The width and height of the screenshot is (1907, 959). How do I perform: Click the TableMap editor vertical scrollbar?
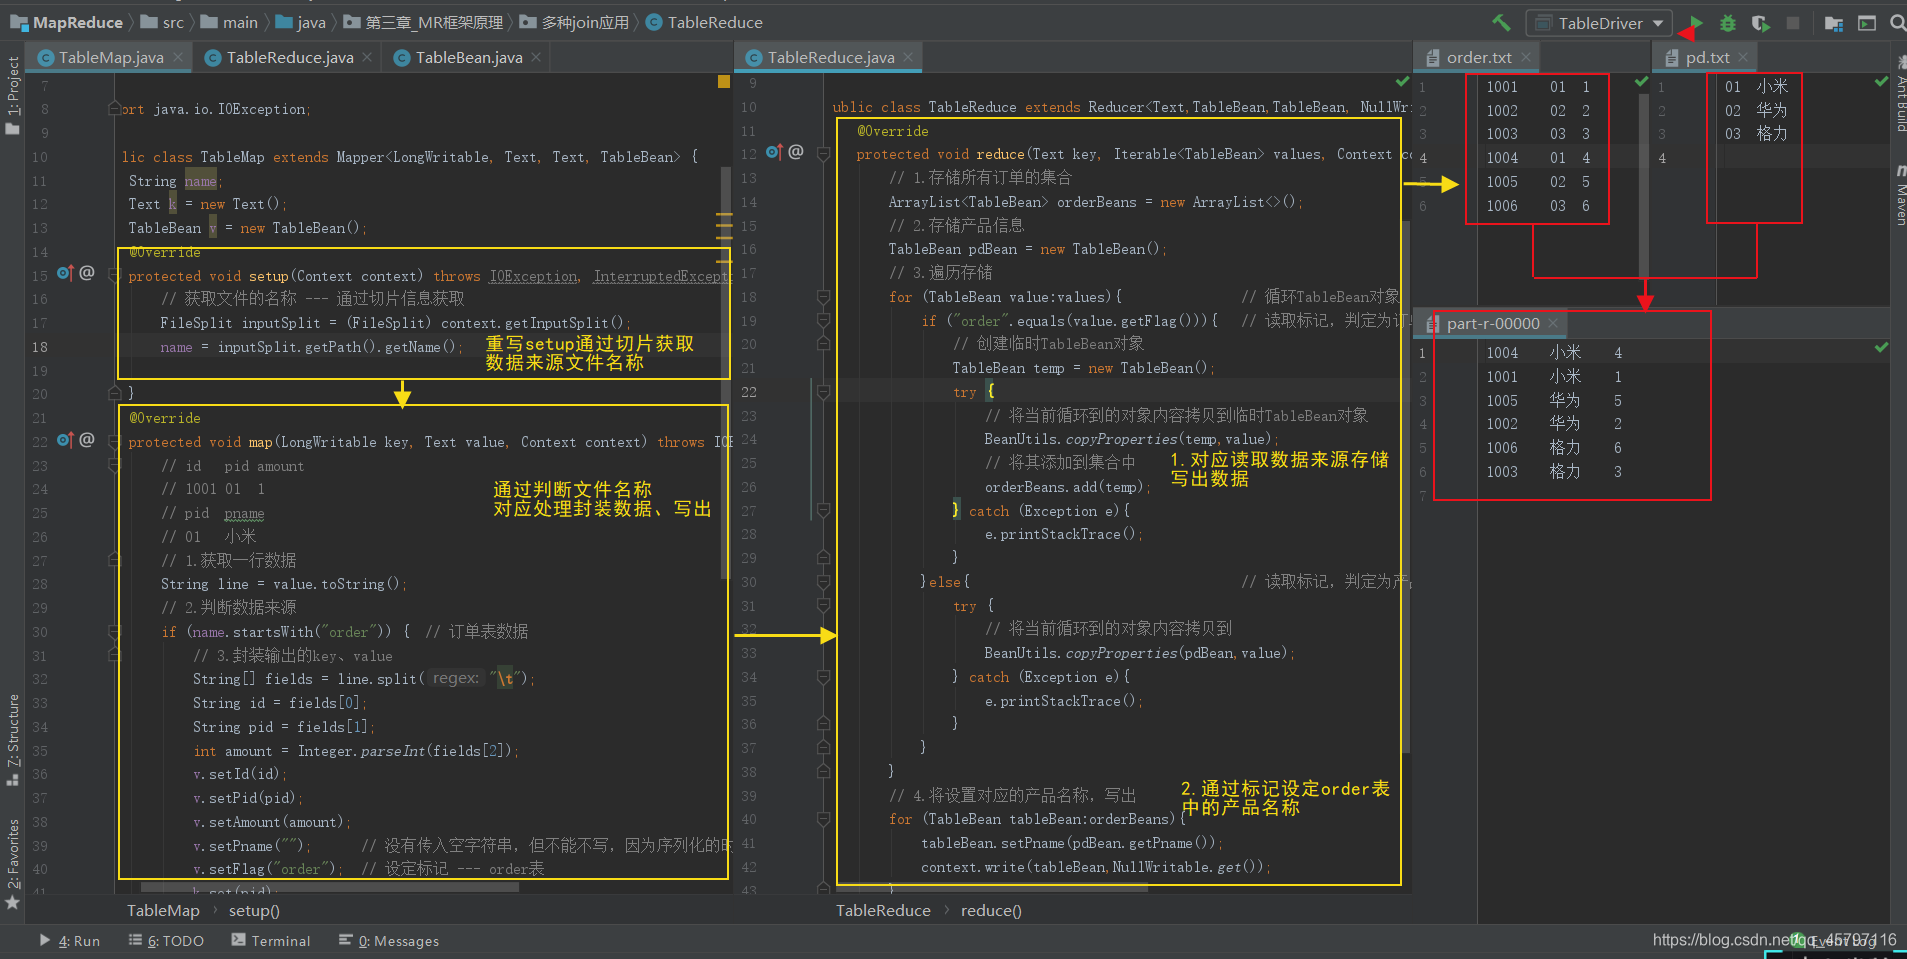pos(725,372)
